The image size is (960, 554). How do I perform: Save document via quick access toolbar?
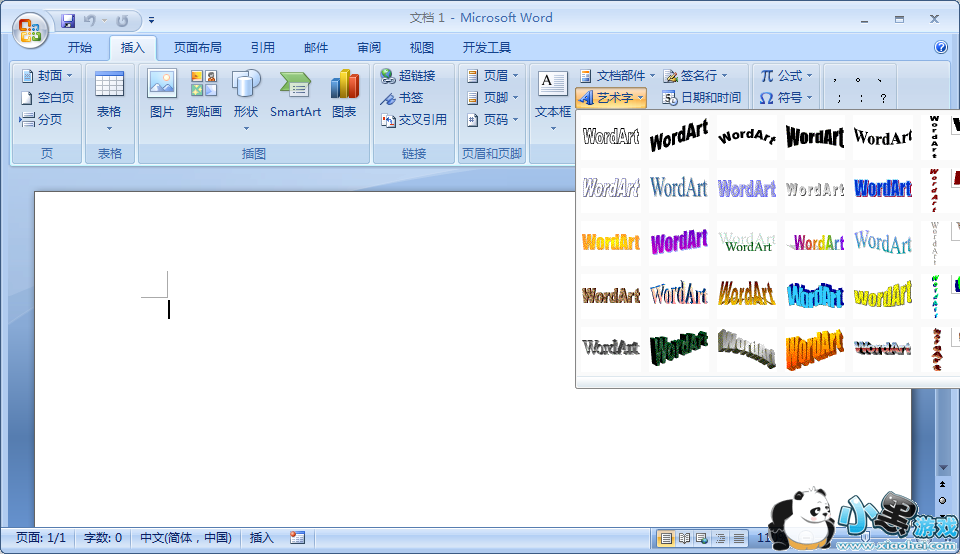click(68, 20)
